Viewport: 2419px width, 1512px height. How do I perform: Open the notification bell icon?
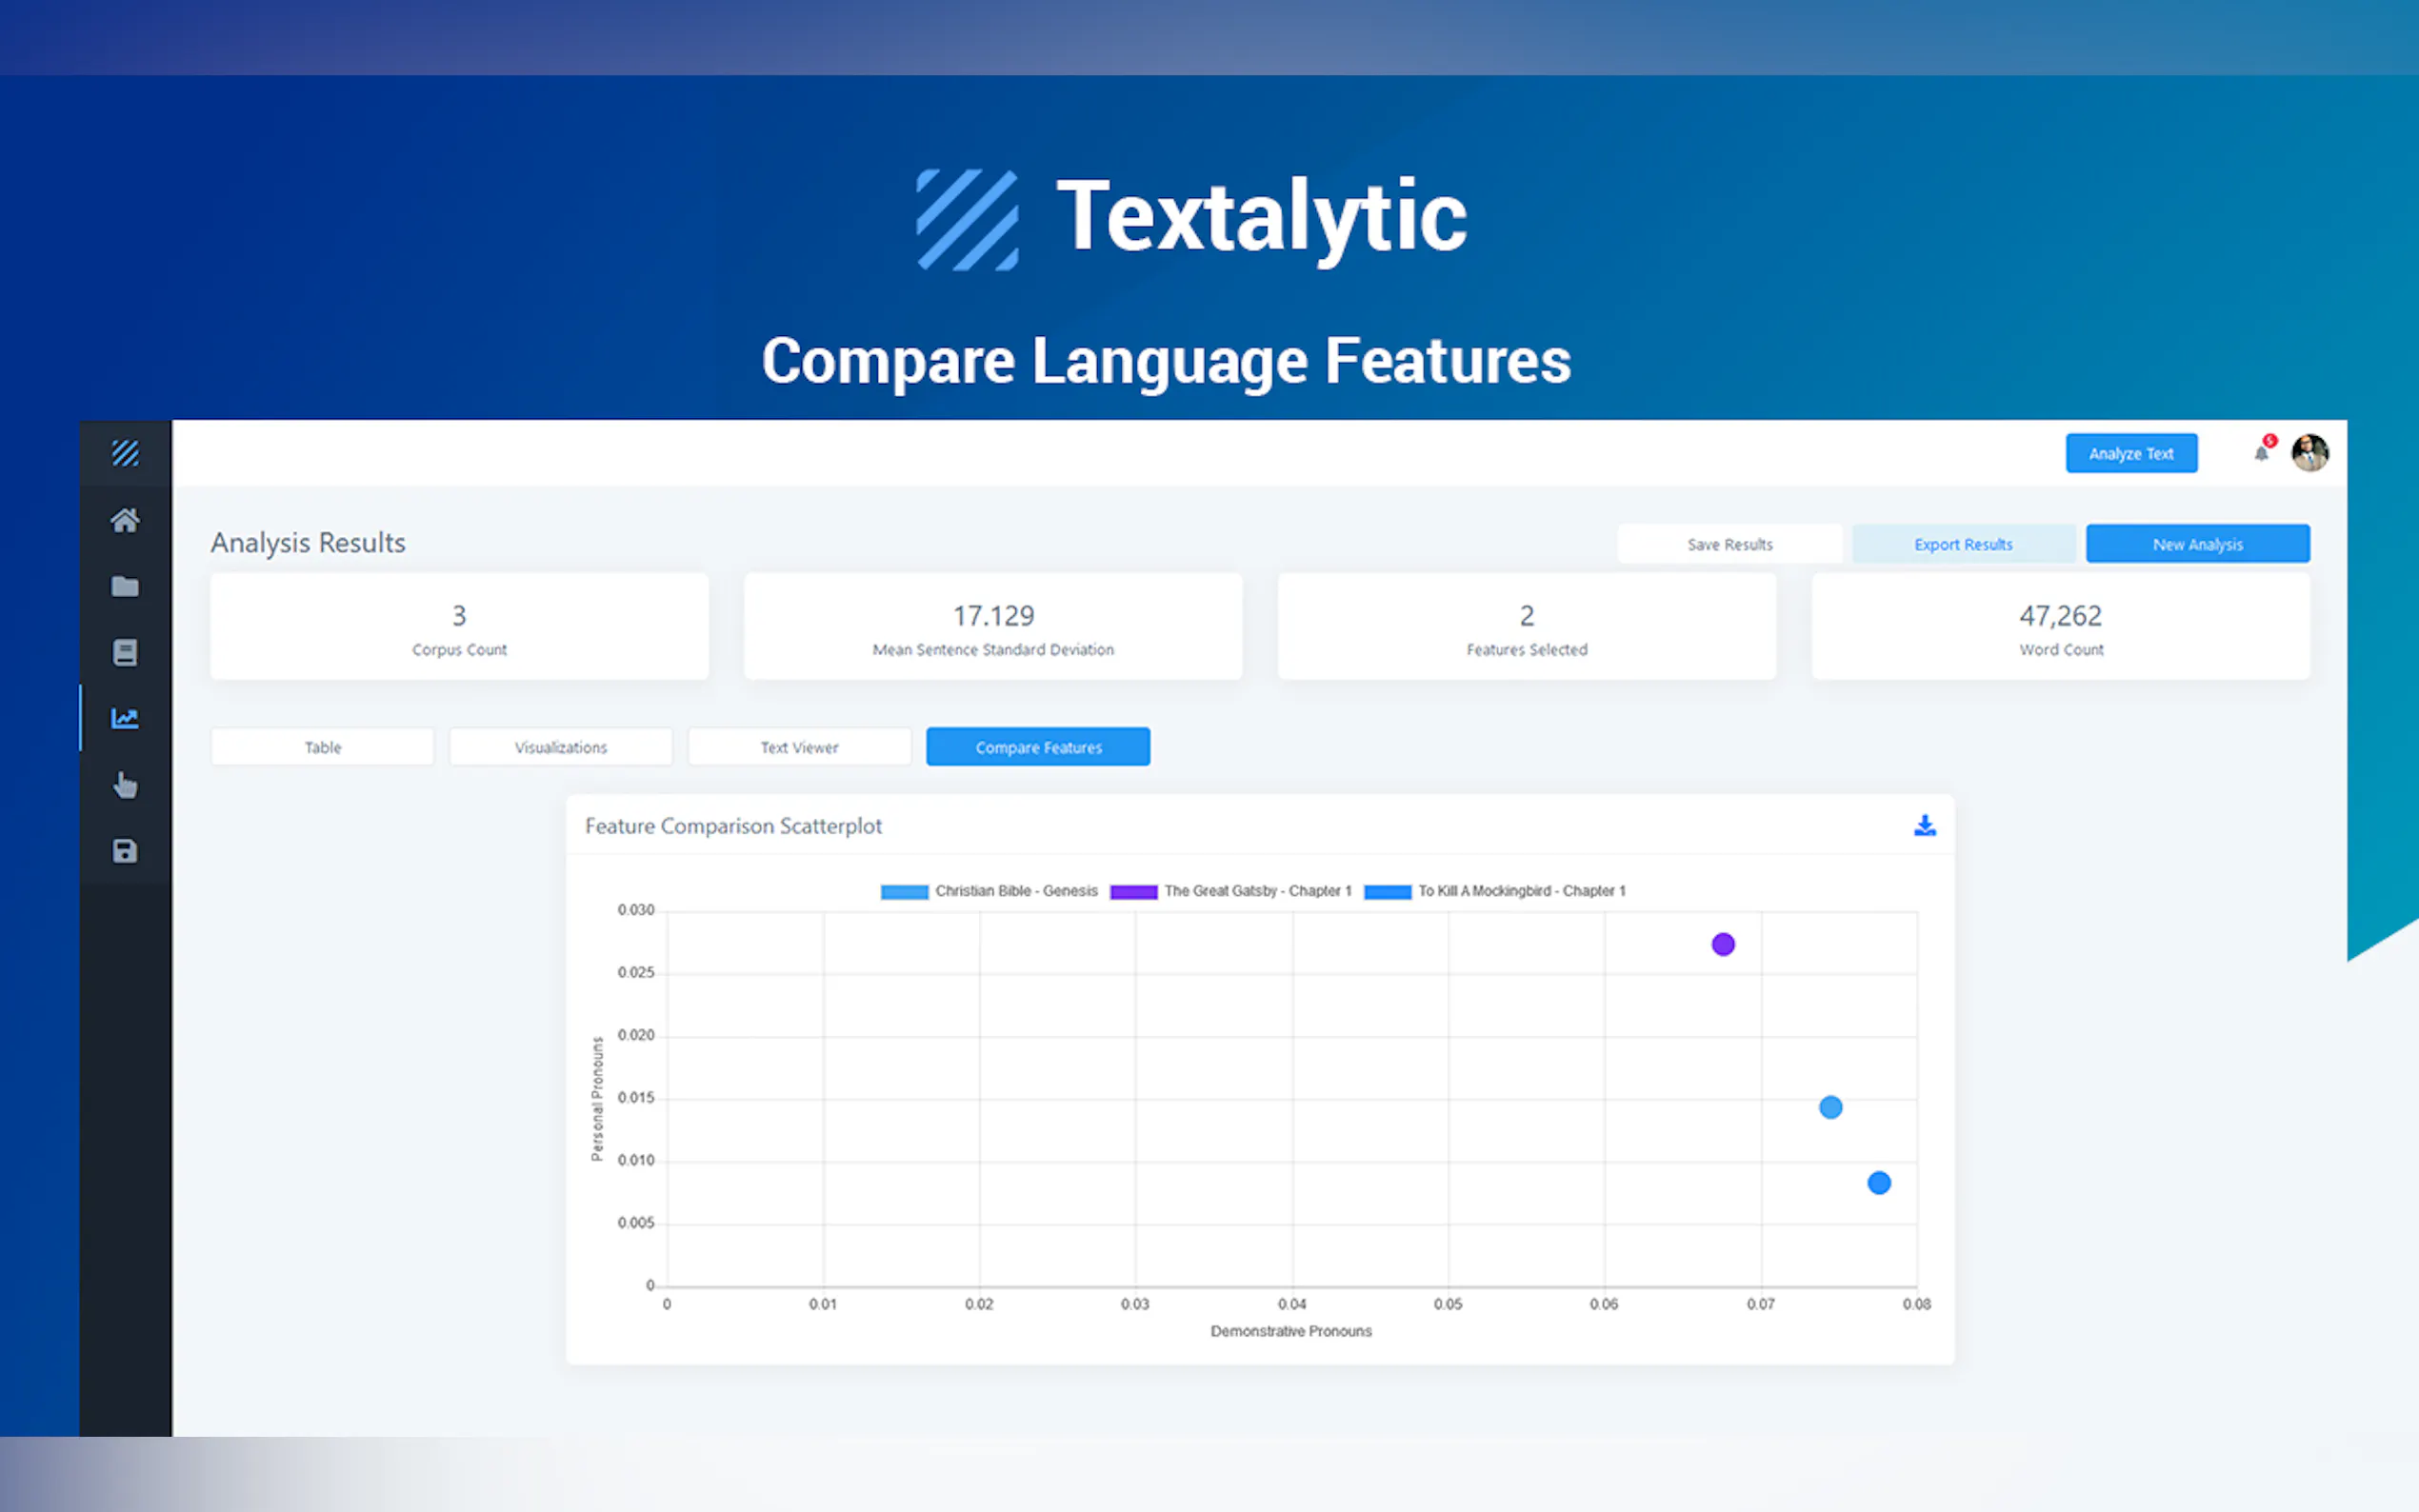tap(2261, 453)
